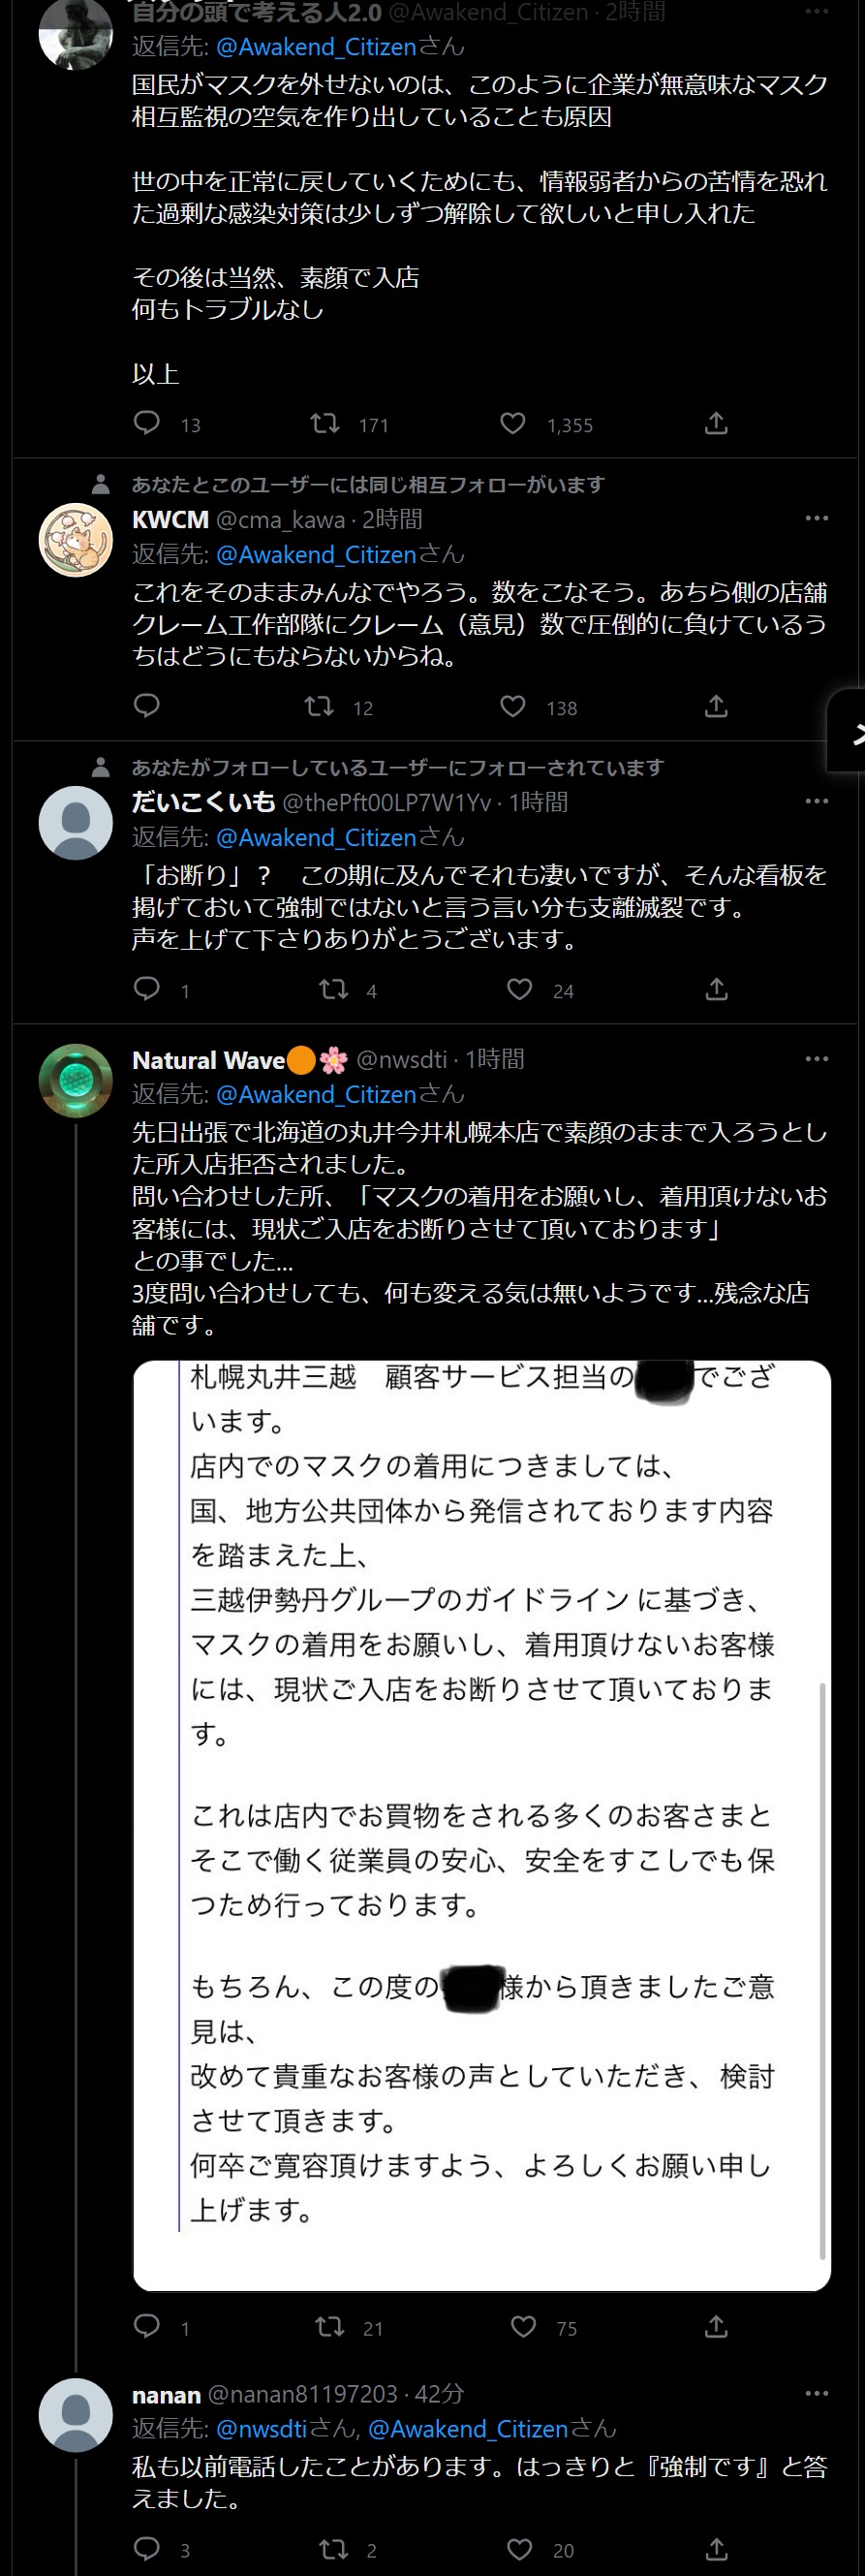Image resolution: width=865 pixels, height=2576 pixels.
Task: Open more options for the Natural Wave tweet
Action: click(817, 1058)
